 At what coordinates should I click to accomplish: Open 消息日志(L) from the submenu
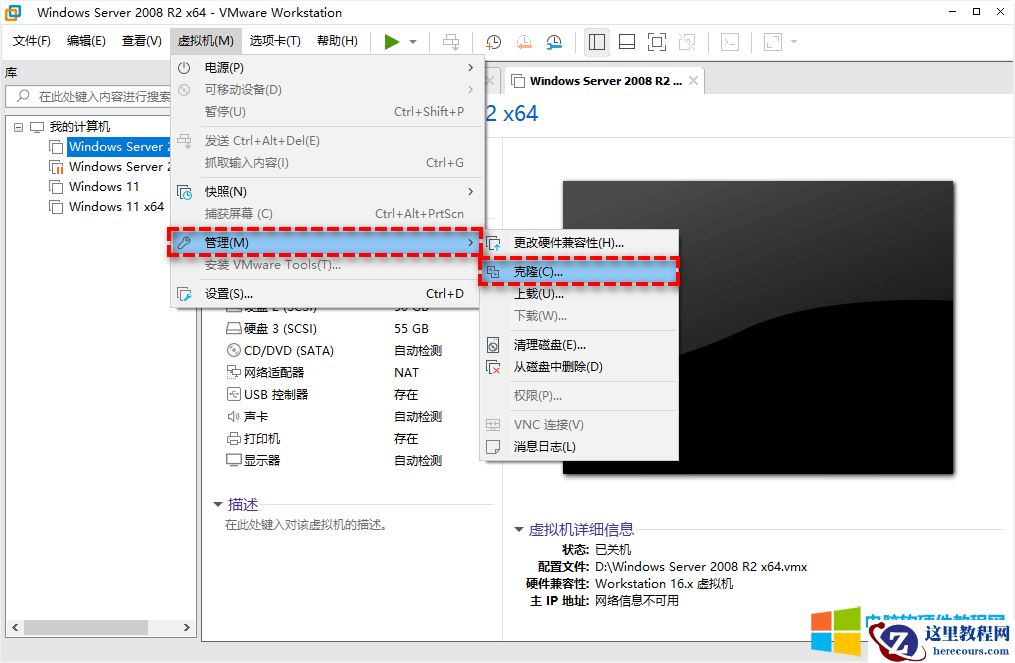tap(579, 447)
